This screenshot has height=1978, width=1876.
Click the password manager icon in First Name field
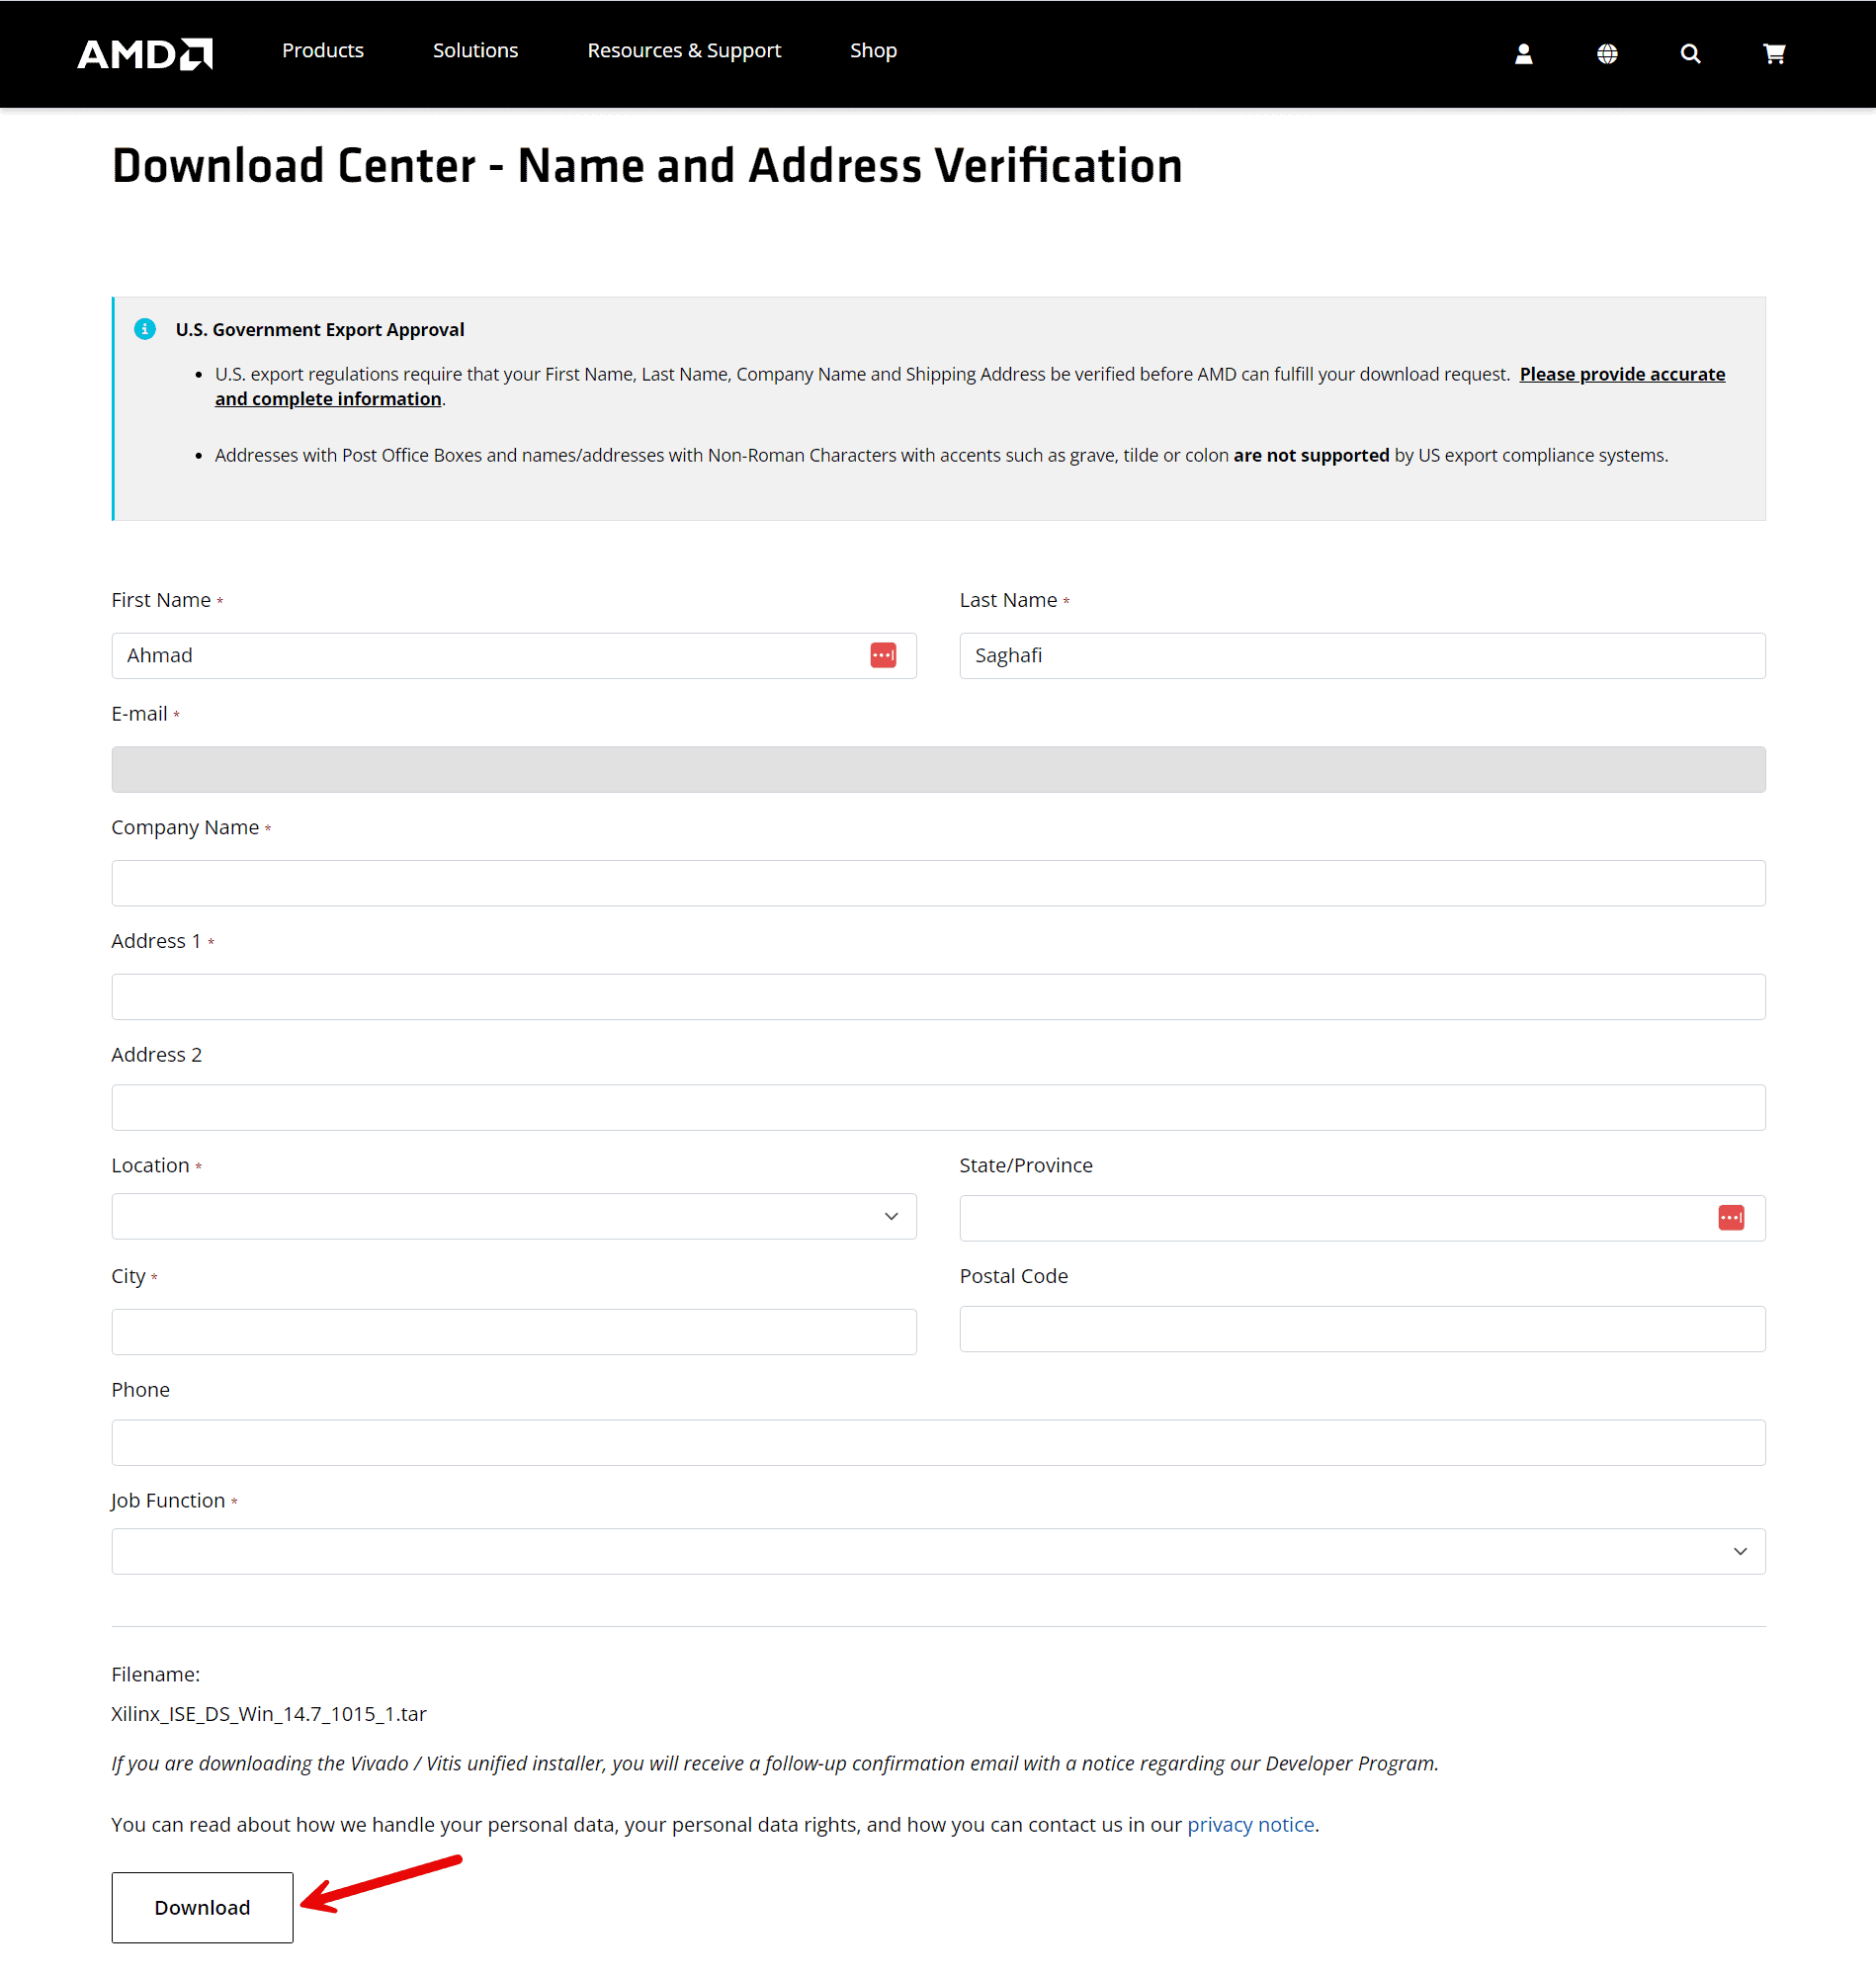[883, 655]
